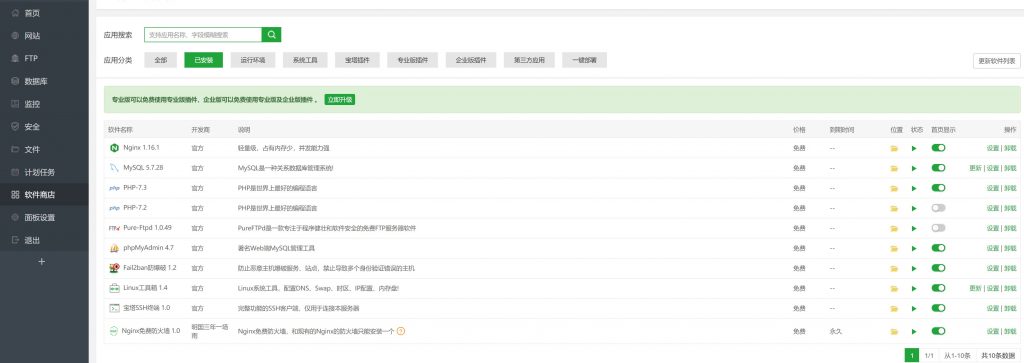Click the question mark help icon in Nginx免费防火墙 description

tap(401, 331)
